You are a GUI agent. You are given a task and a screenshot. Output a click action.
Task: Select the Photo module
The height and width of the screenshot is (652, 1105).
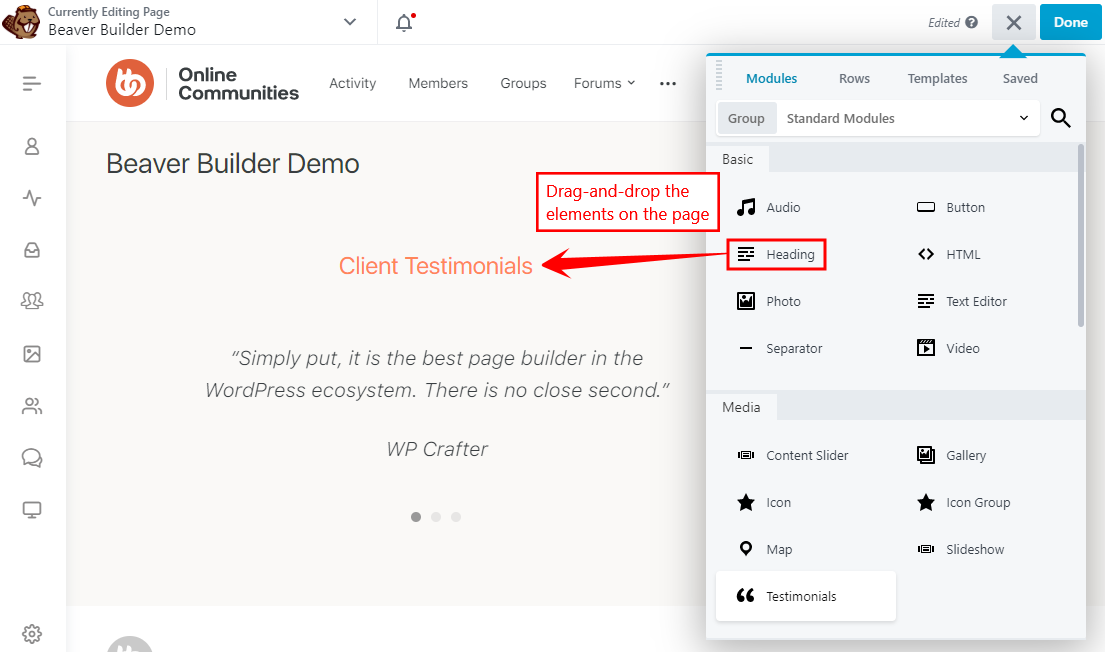click(x=784, y=301)
